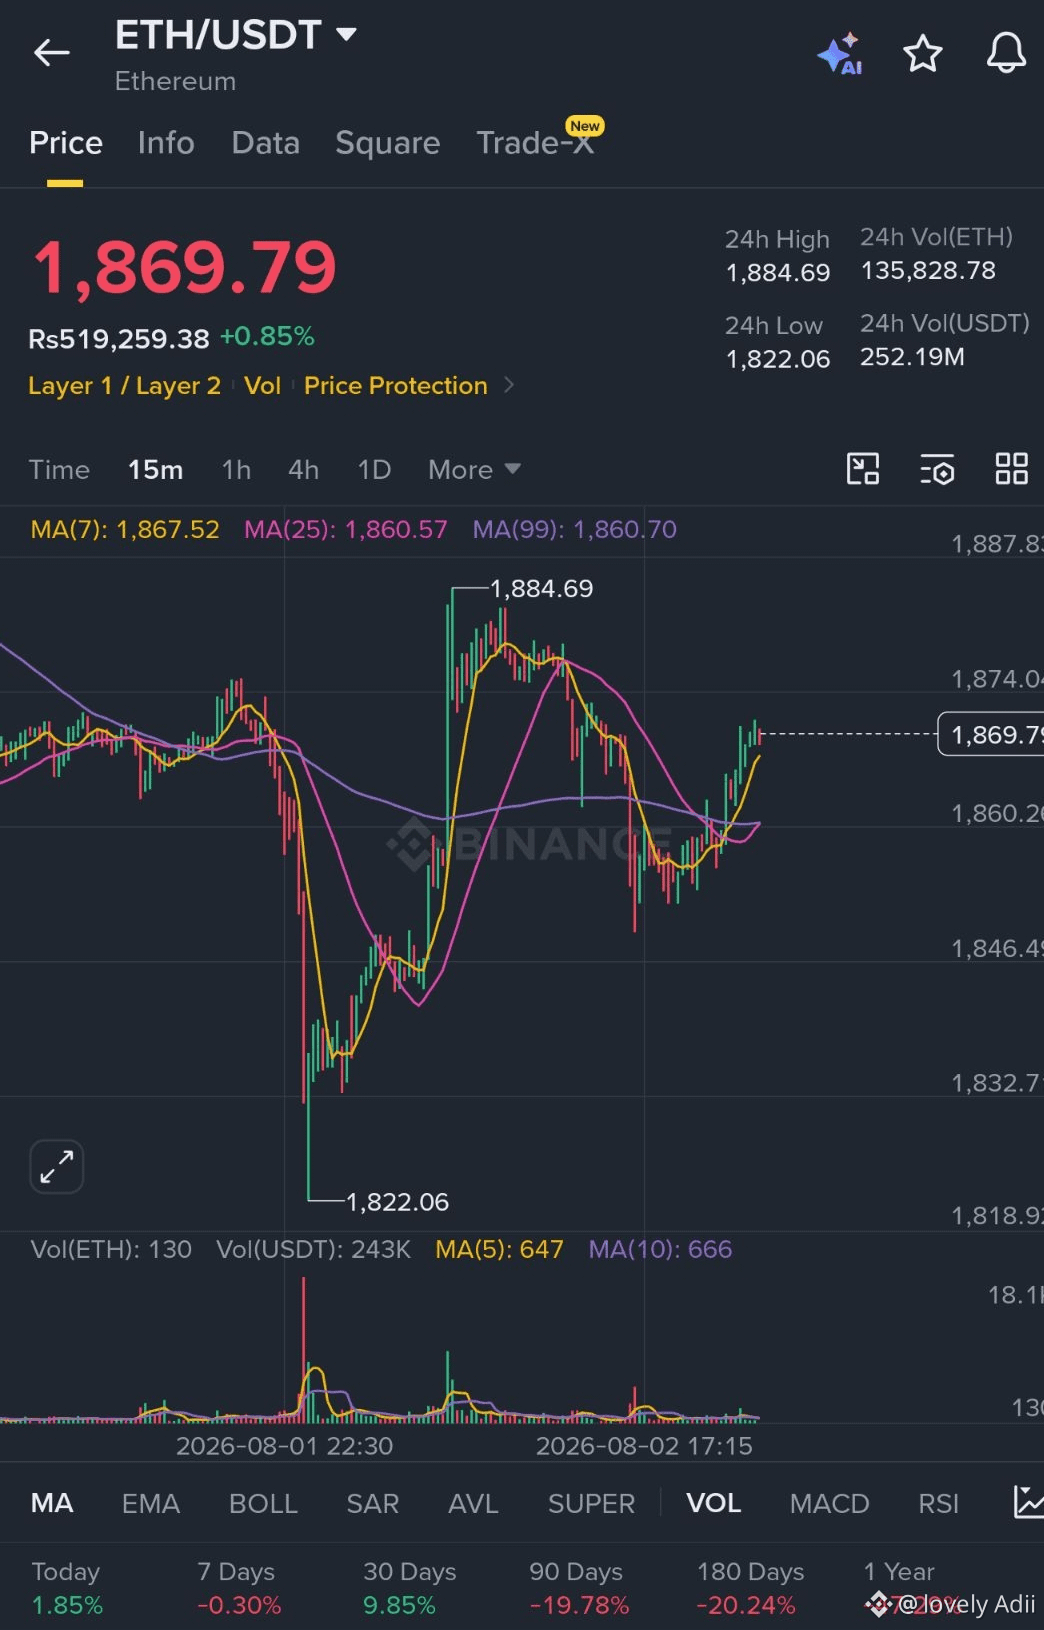Go back using the arrow icon
1044x1630 pixels.
pyautogui.click(x=52, y=53)
